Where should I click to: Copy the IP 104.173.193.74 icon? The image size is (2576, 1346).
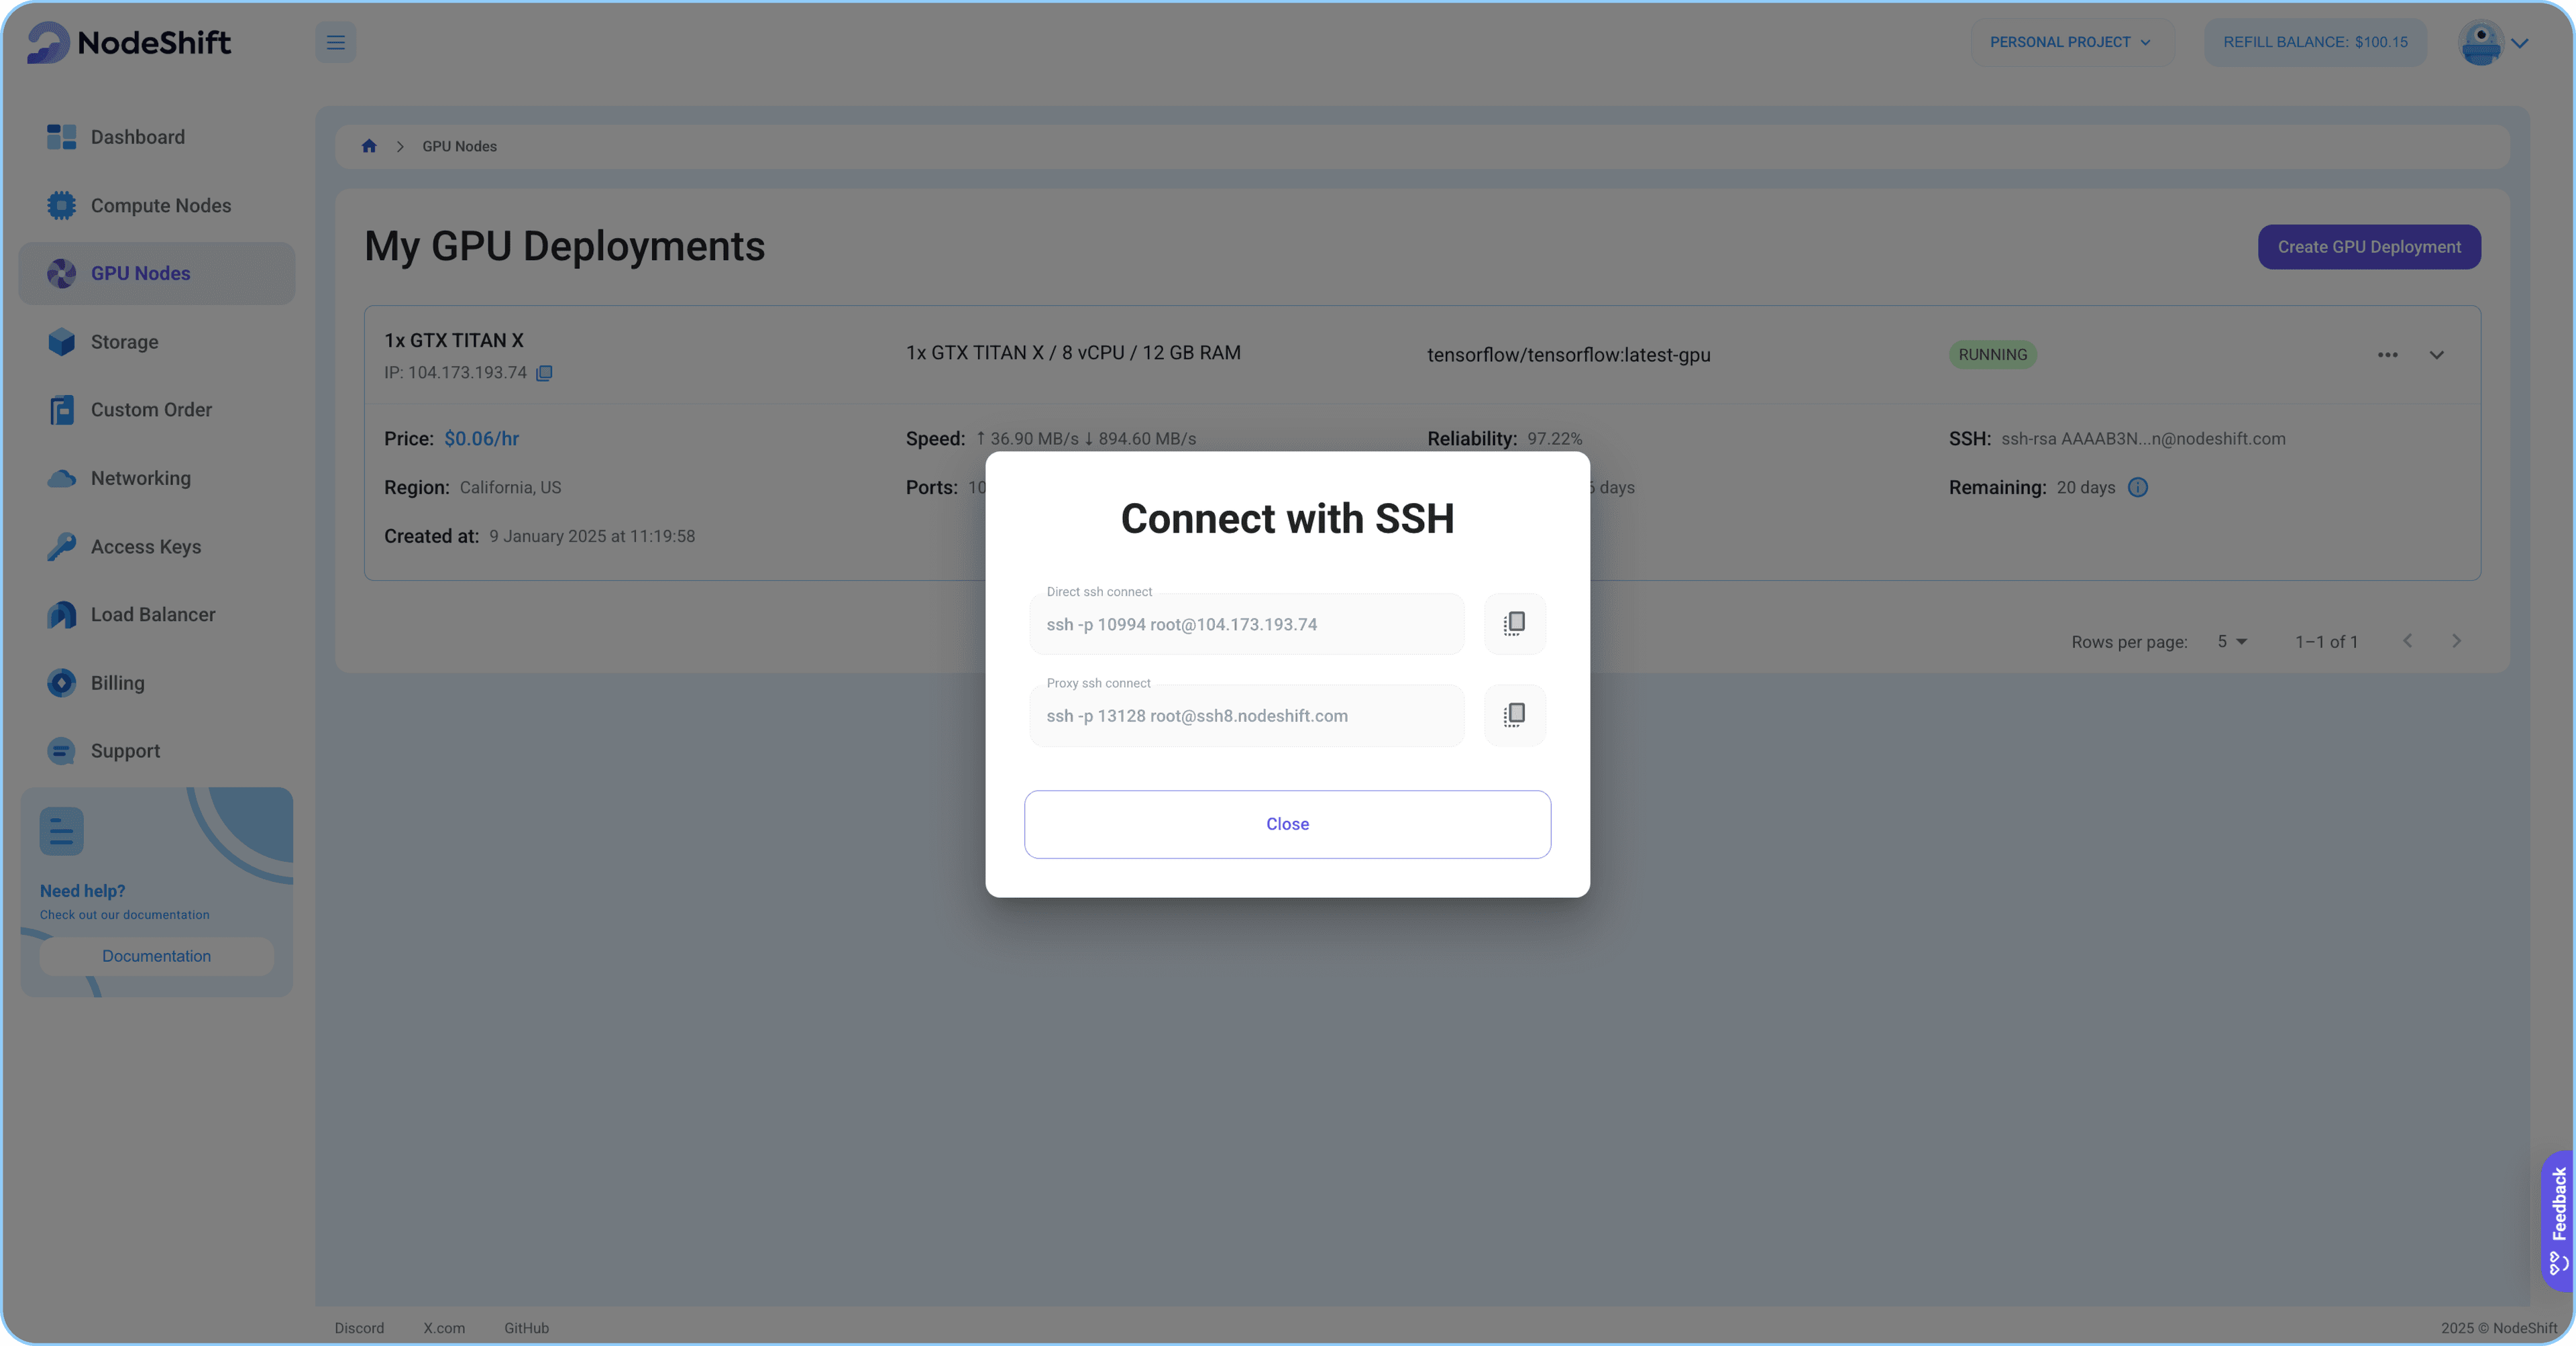point(544,373)
